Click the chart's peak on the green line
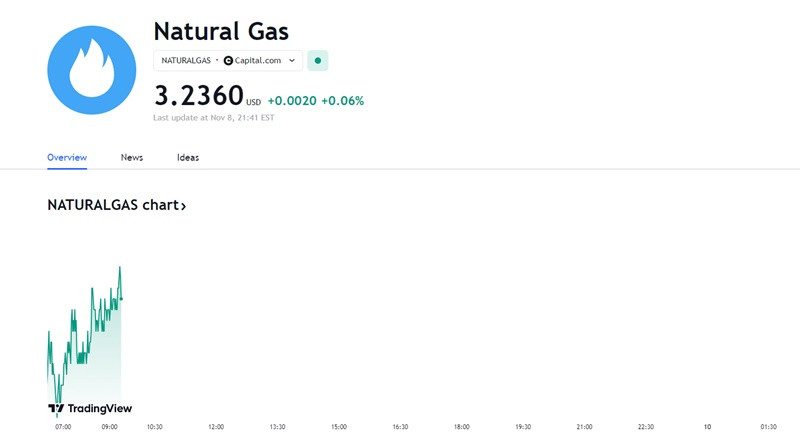The width and height of the screenshot is (800, 440). tap(120, 267)
